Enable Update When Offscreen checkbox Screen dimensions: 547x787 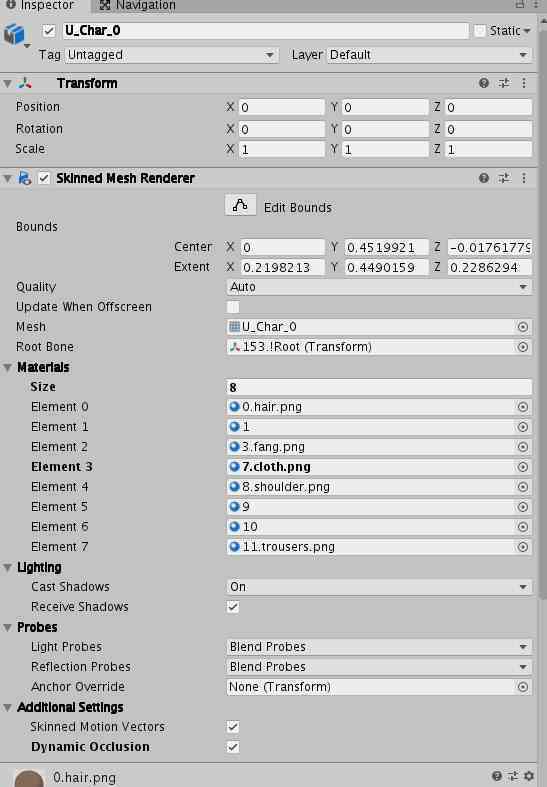tap(233, 307)
